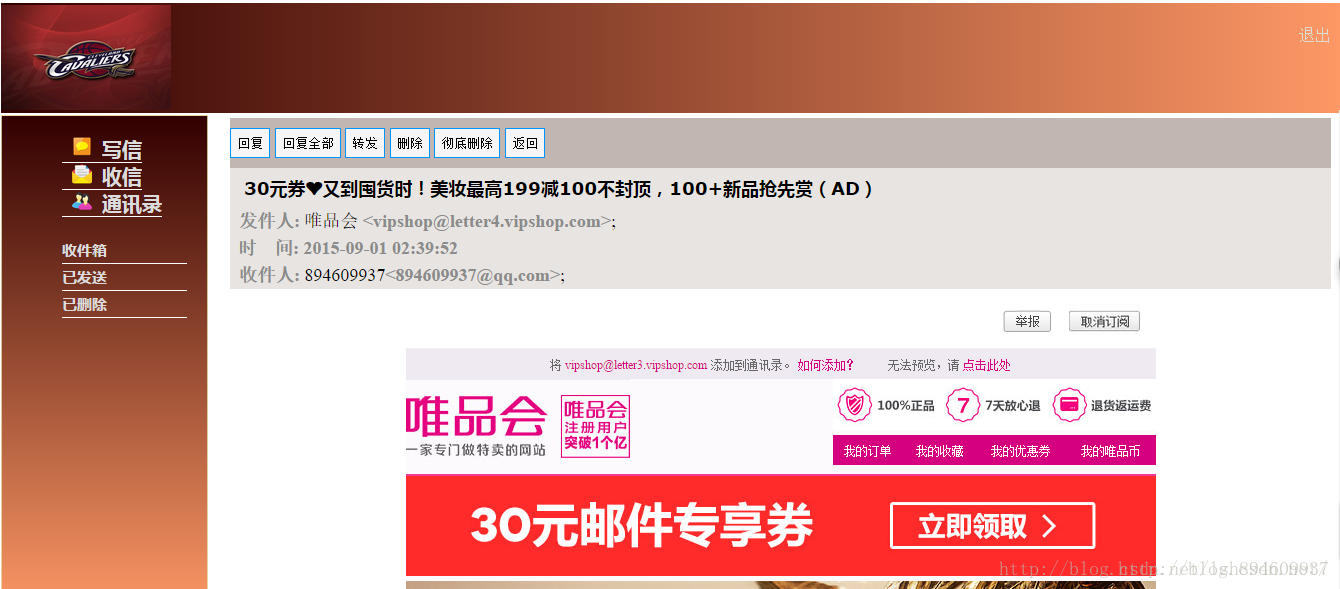Open the 已发送 sent folder
The height and width of the screenshot is (589, 1340).
[x=85, y=277]
